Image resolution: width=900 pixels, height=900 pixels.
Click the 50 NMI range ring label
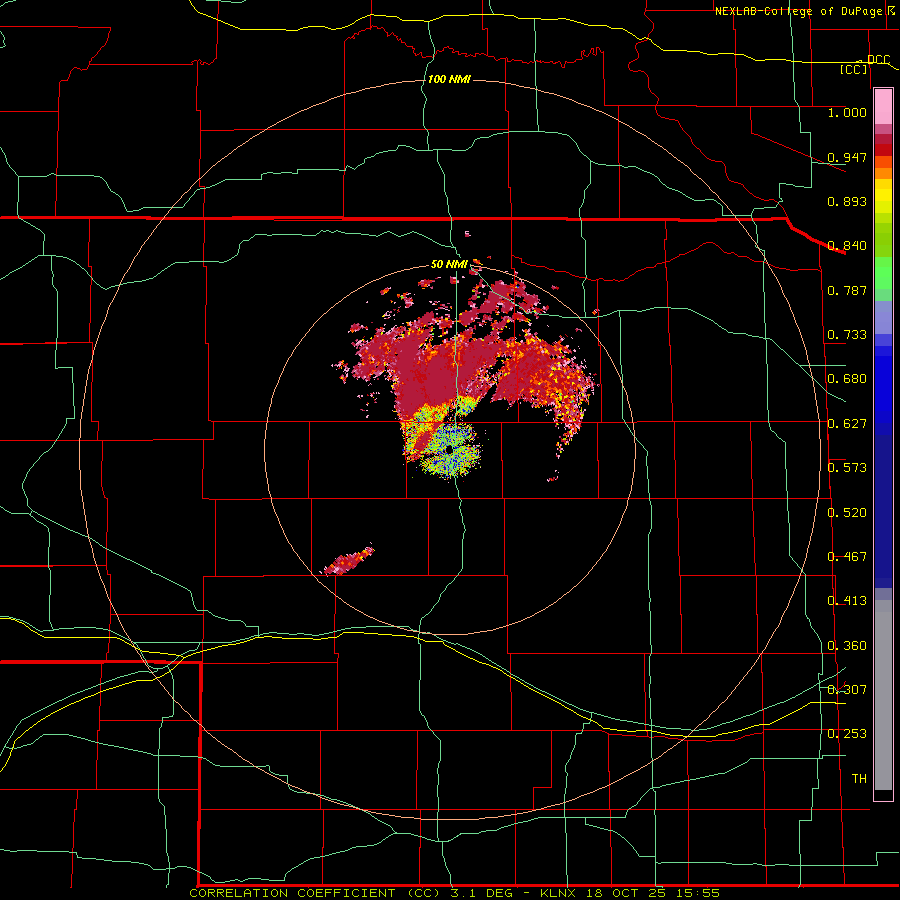[x=449, y=264]
